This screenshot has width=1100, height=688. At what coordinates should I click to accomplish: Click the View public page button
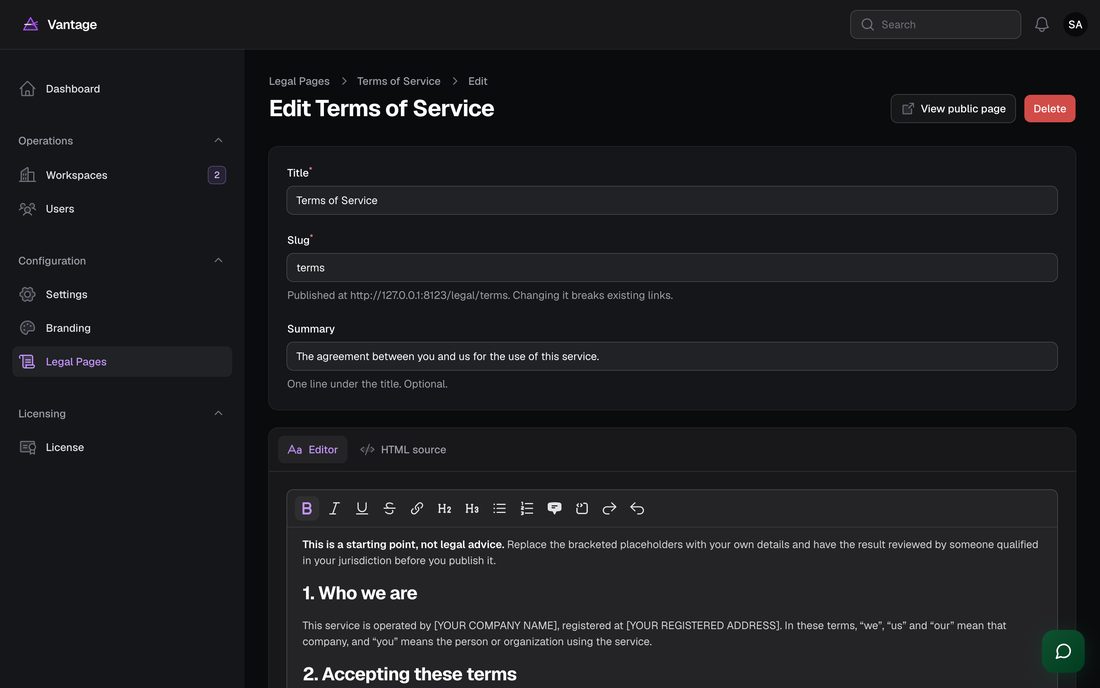[x=953, y=109]
